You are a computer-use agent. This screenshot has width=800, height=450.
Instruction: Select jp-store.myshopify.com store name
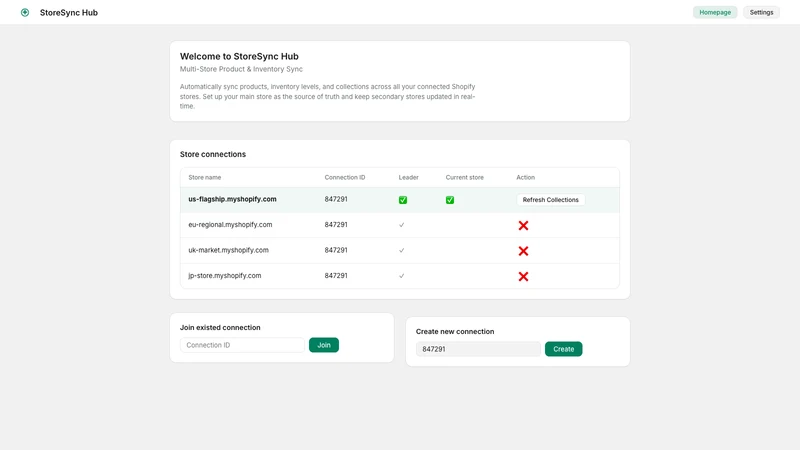pos(224,276)
